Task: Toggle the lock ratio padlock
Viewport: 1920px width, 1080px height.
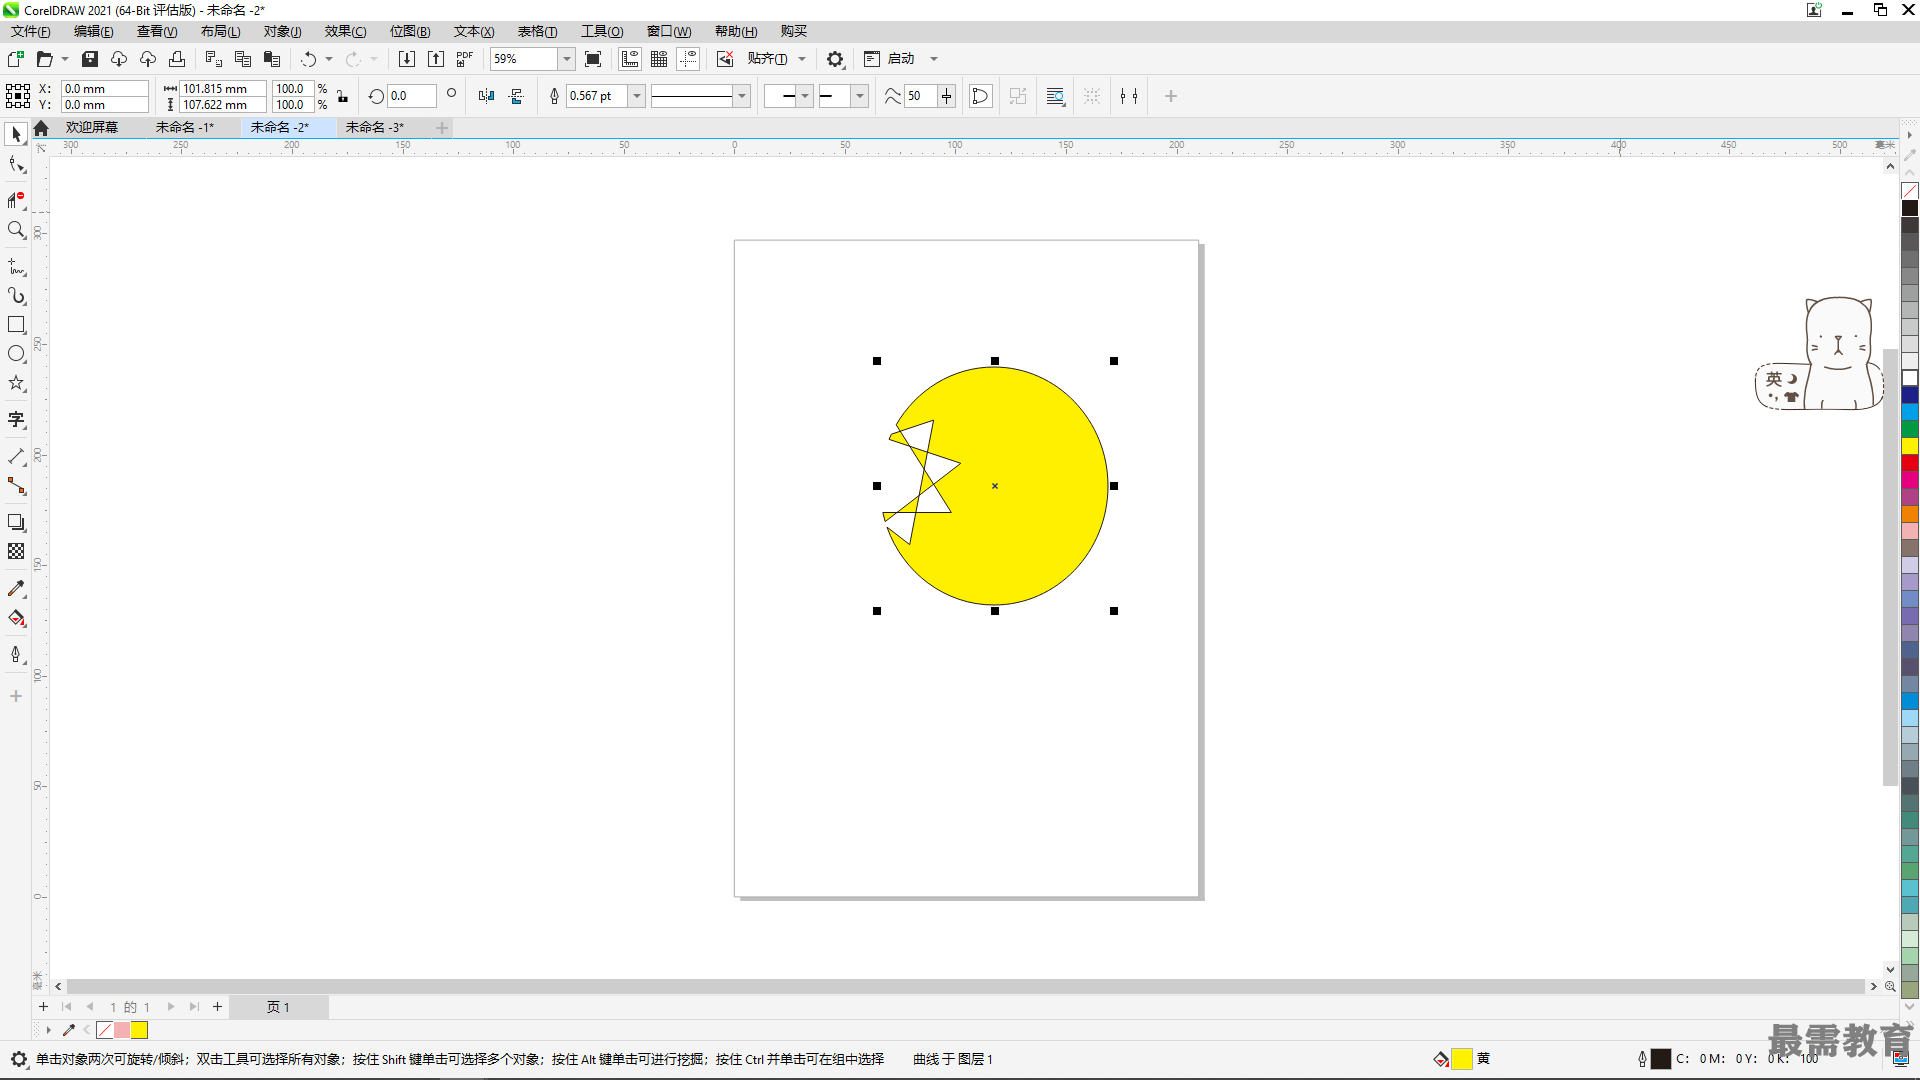Action: [342, 96]
